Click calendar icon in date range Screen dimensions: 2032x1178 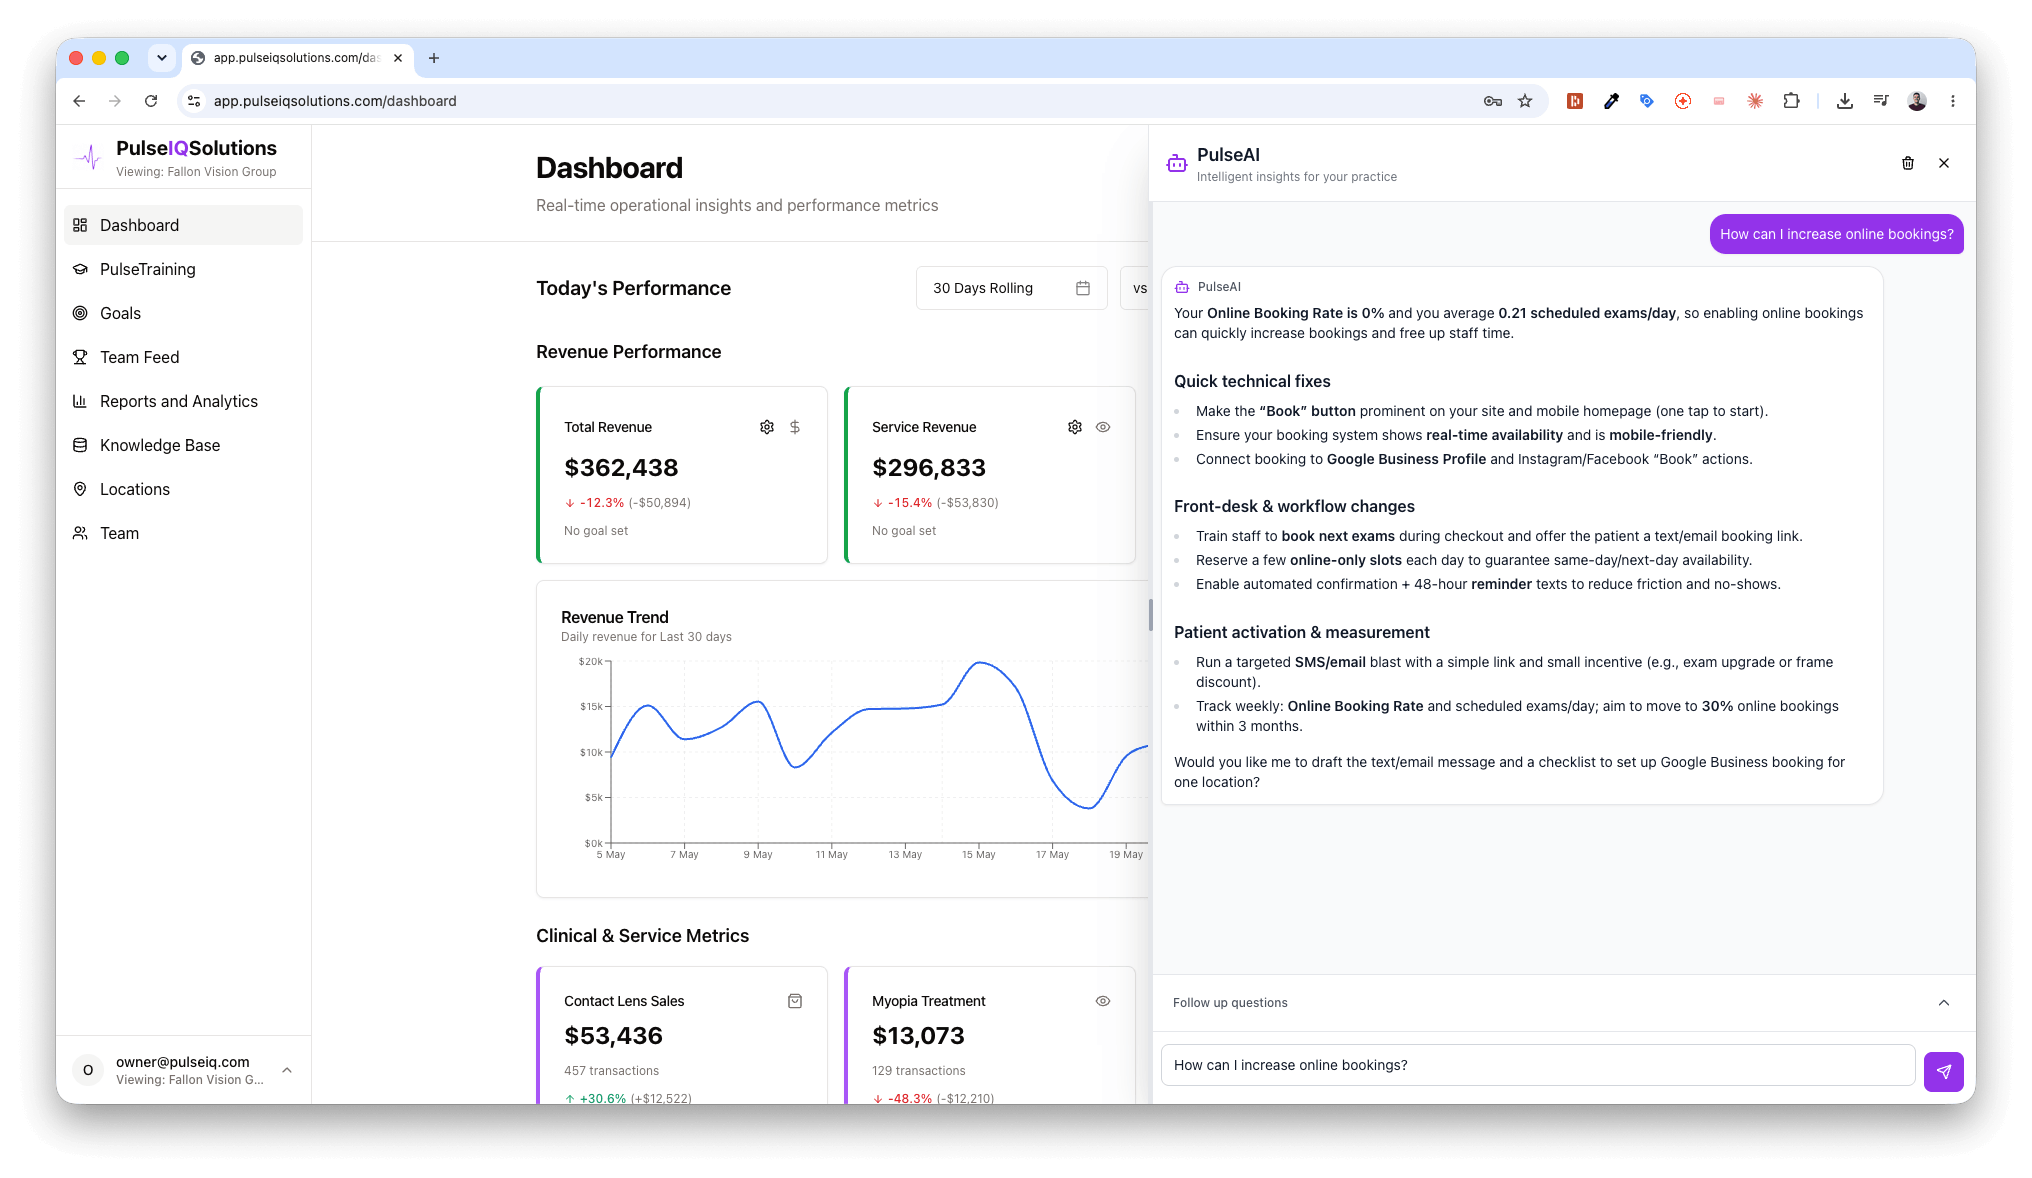[1082, 288]
